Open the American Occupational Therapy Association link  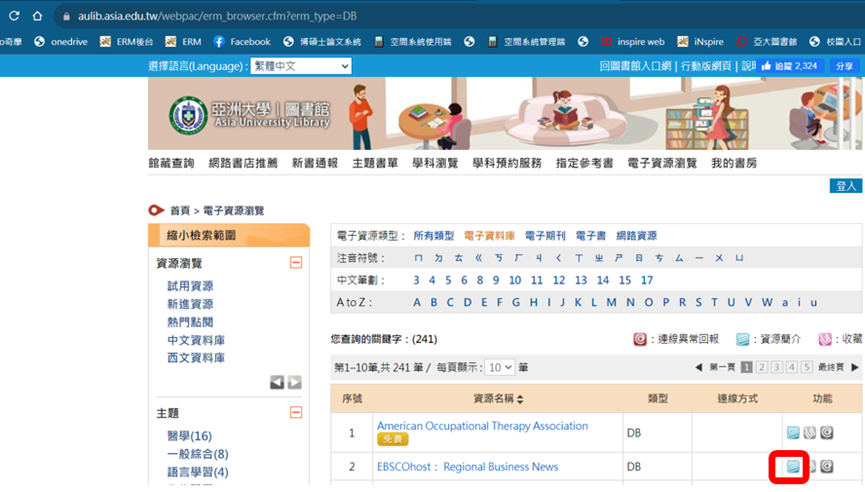pyautogui.click(x=482, y=426)
